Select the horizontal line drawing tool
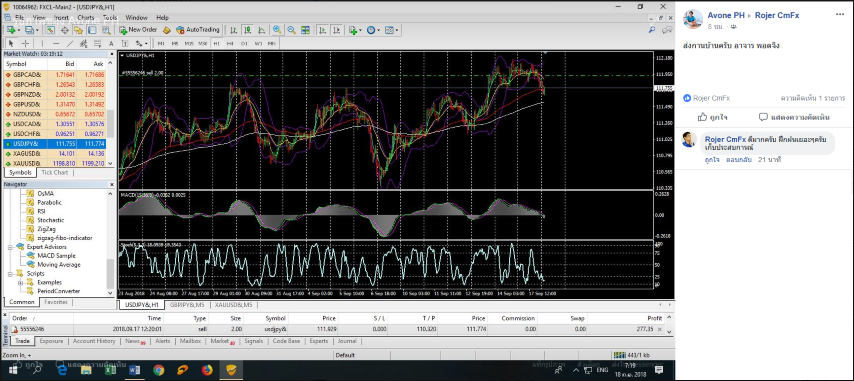 56,44
